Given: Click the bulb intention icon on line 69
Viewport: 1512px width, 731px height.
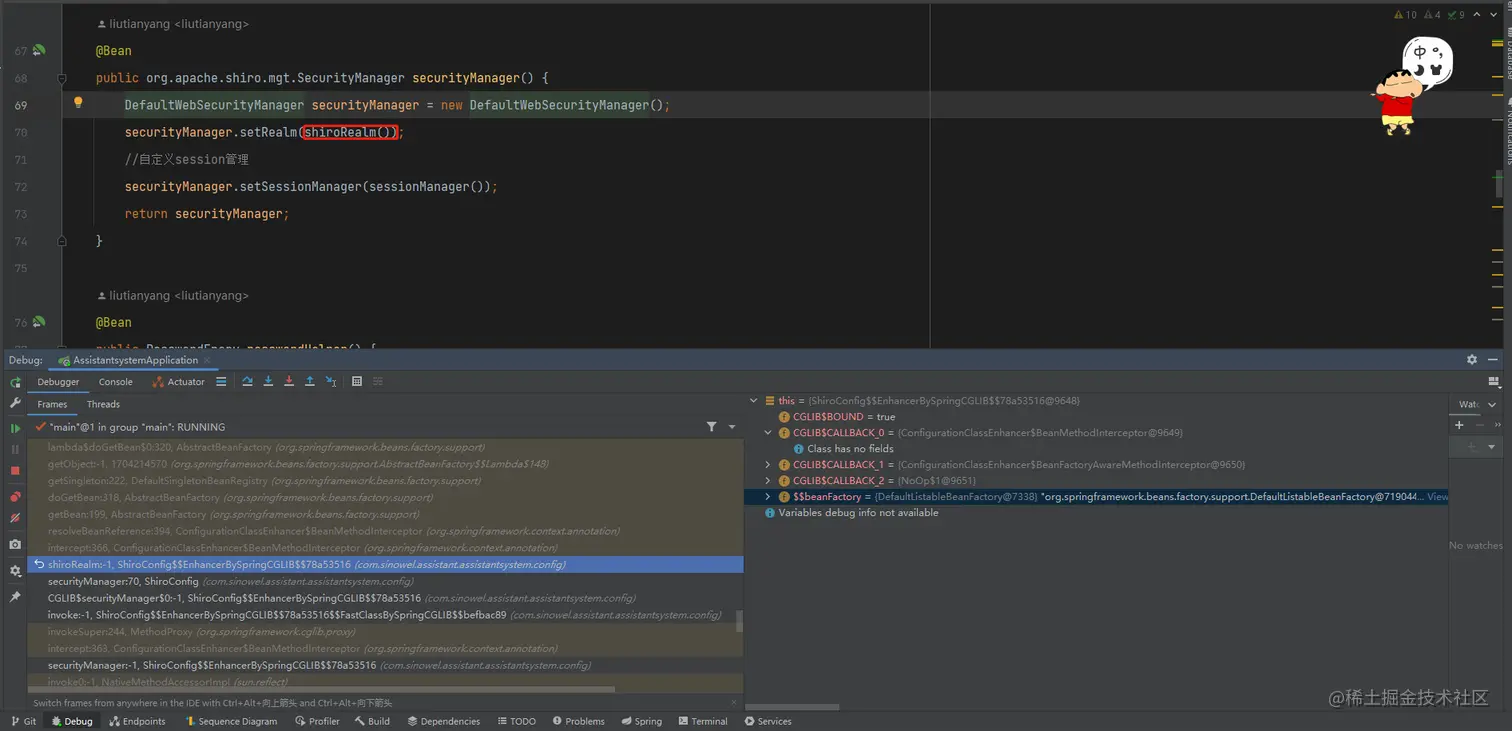Looking at the screenshot, I should pos(78,103).
